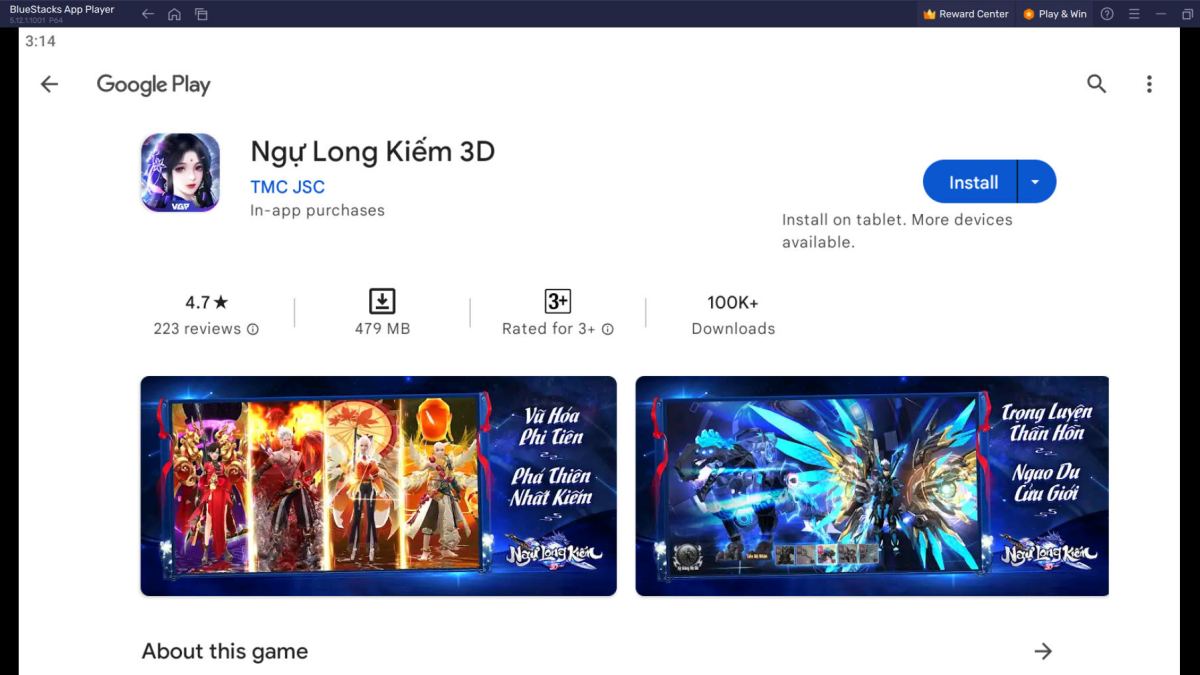Click the 100K+ downloads count
The image size is (1200, 675).
[x=733, y=302]
